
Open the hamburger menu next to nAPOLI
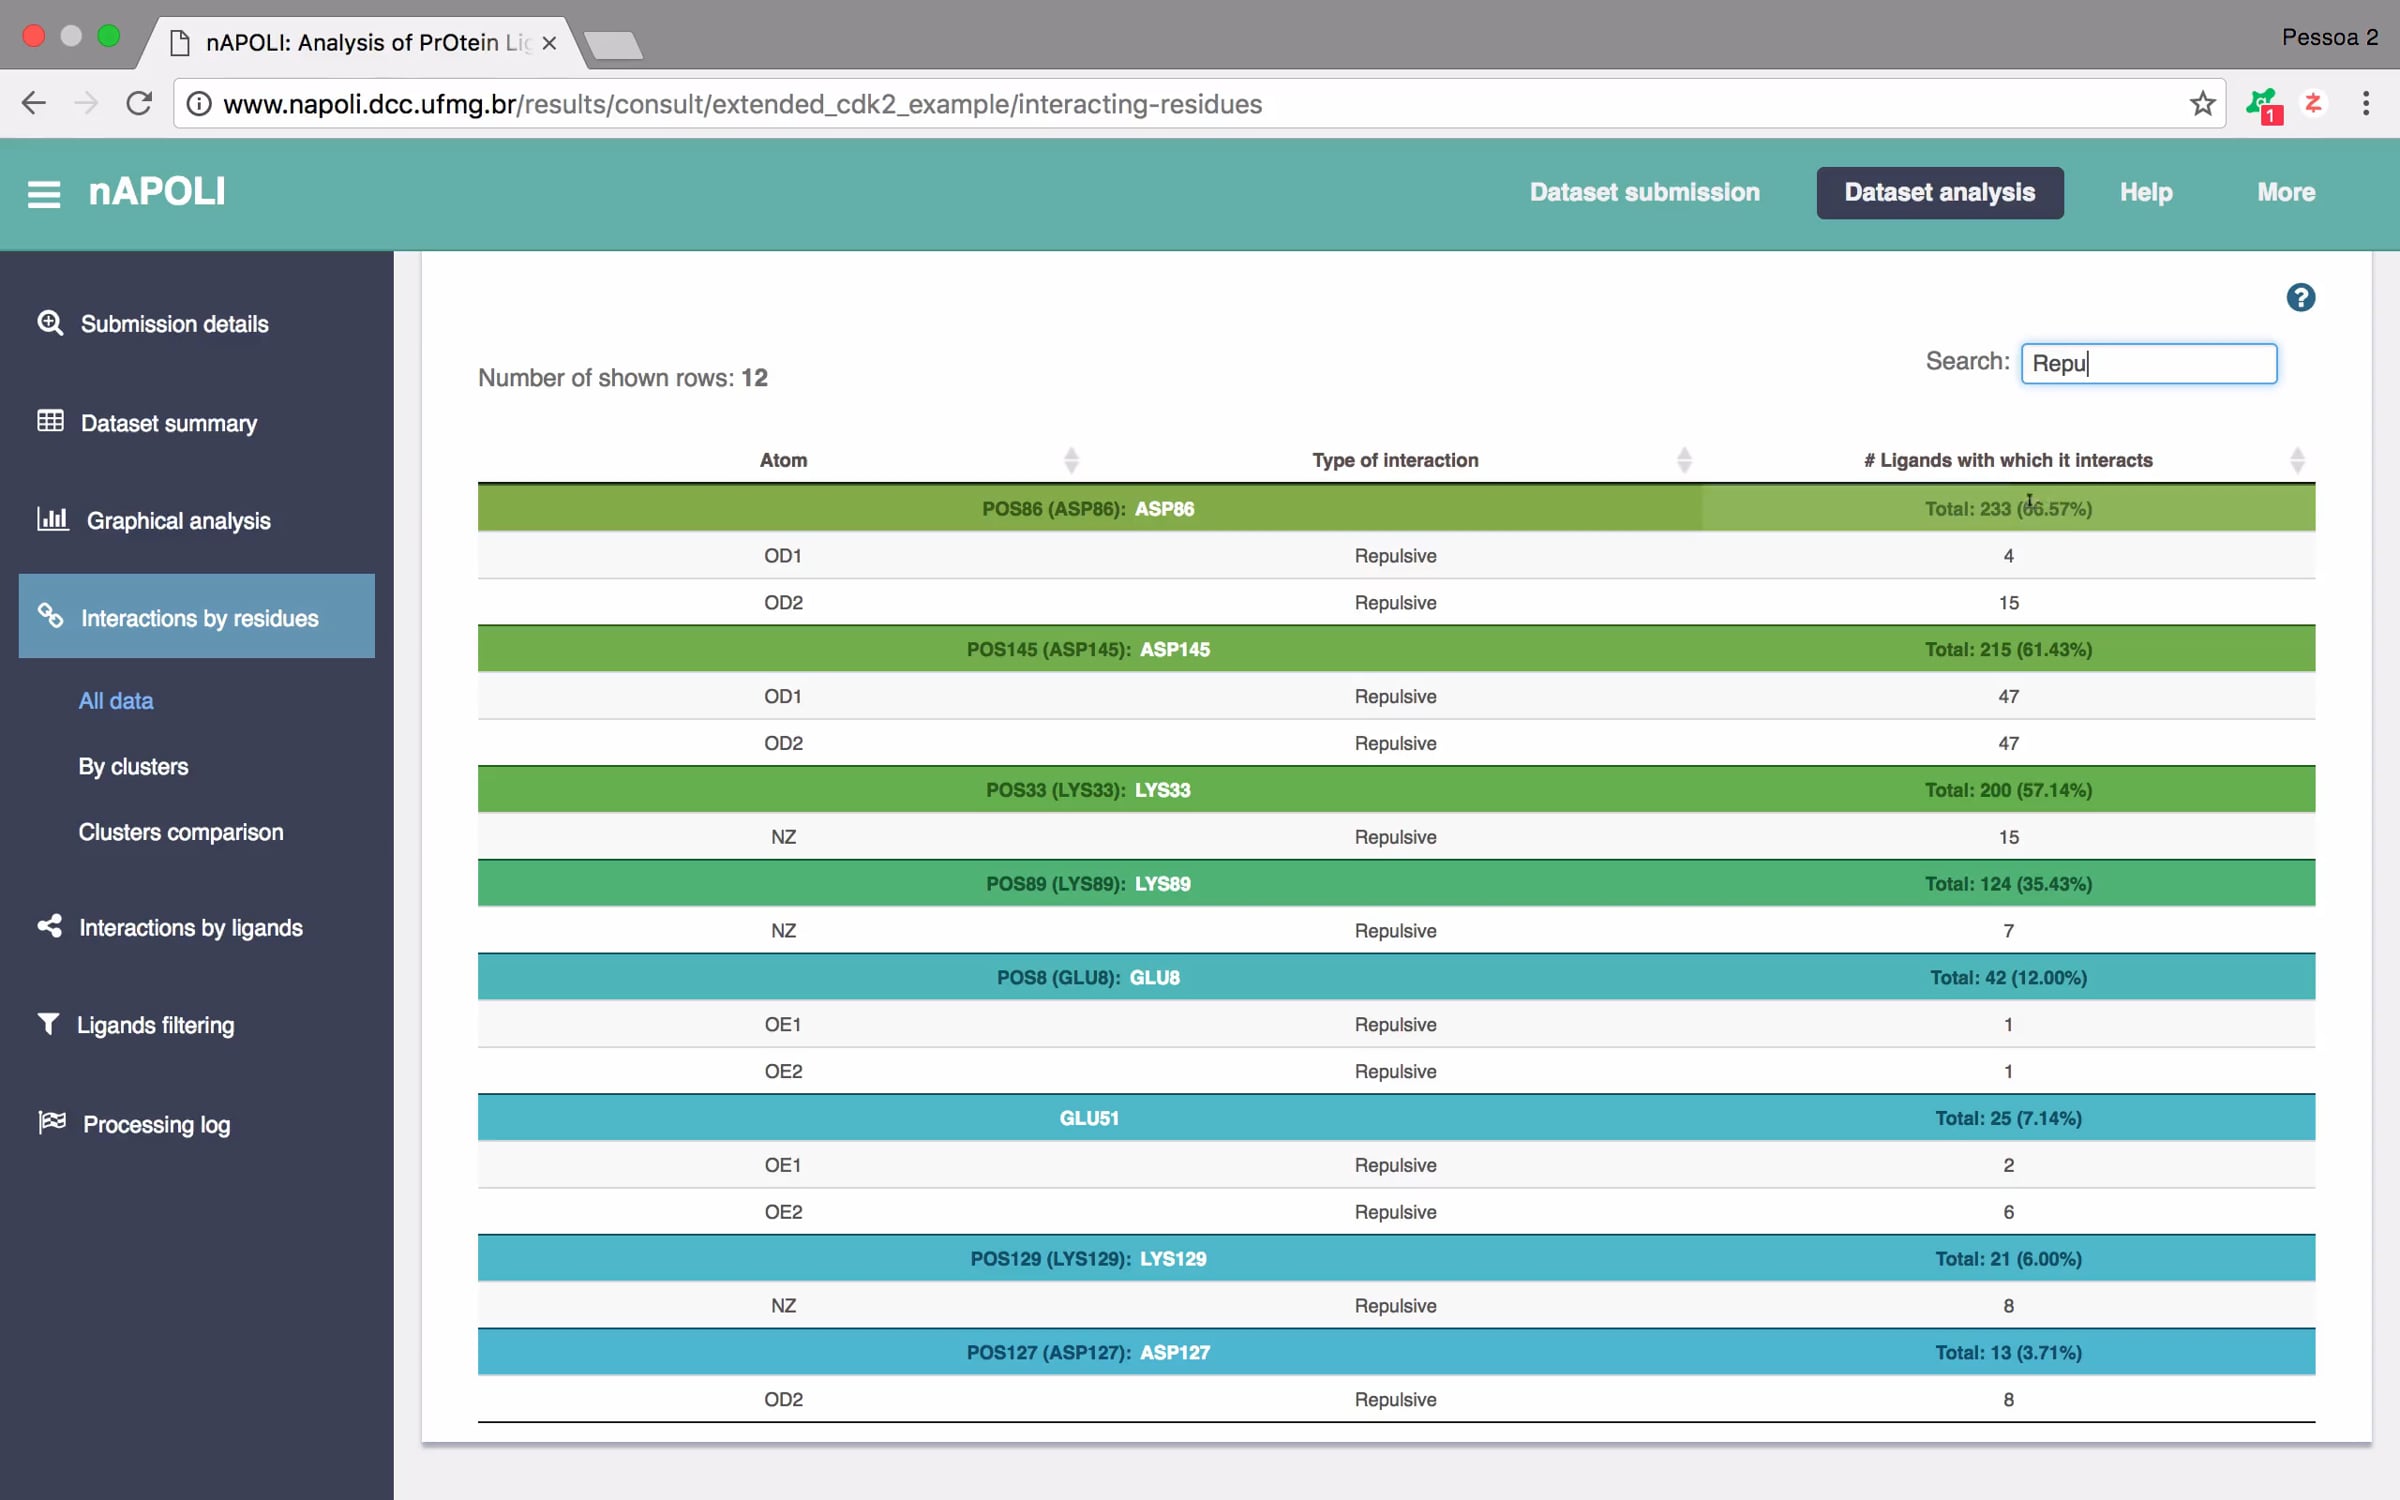click(x=44, y=193)
